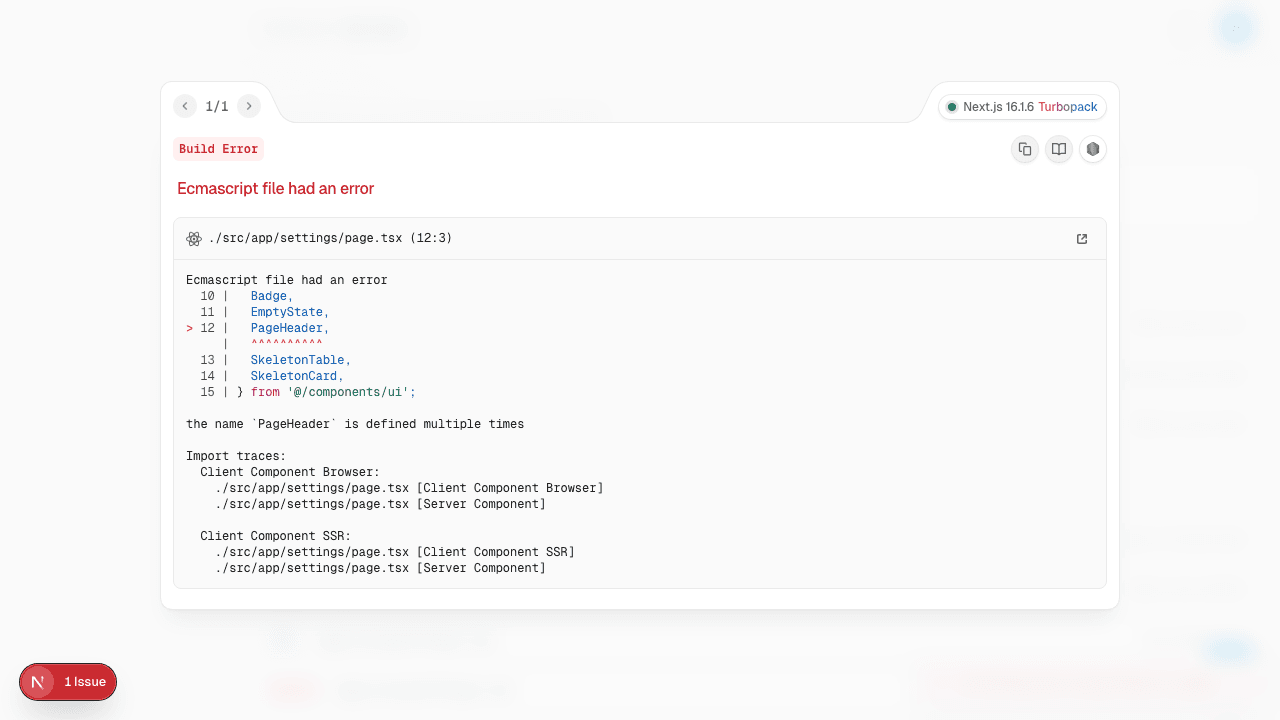Click the Ecmascript file had an error heading
Image resolution: width=1280 pixels, height=720 pixels.
click(x=275, y=188)
